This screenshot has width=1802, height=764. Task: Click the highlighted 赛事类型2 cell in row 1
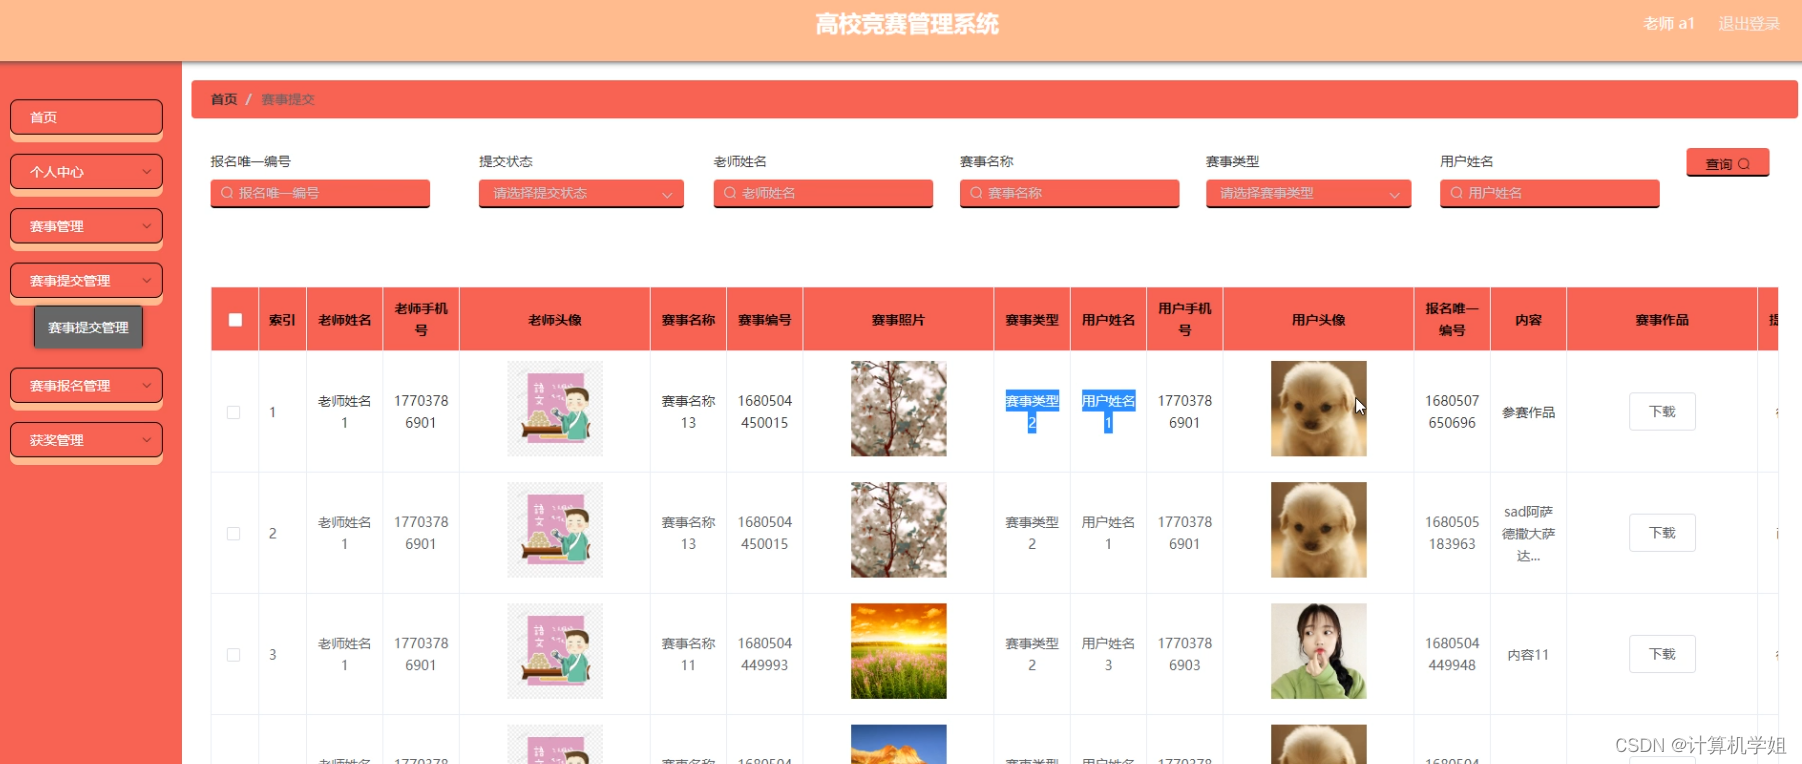click(1032, 412)
